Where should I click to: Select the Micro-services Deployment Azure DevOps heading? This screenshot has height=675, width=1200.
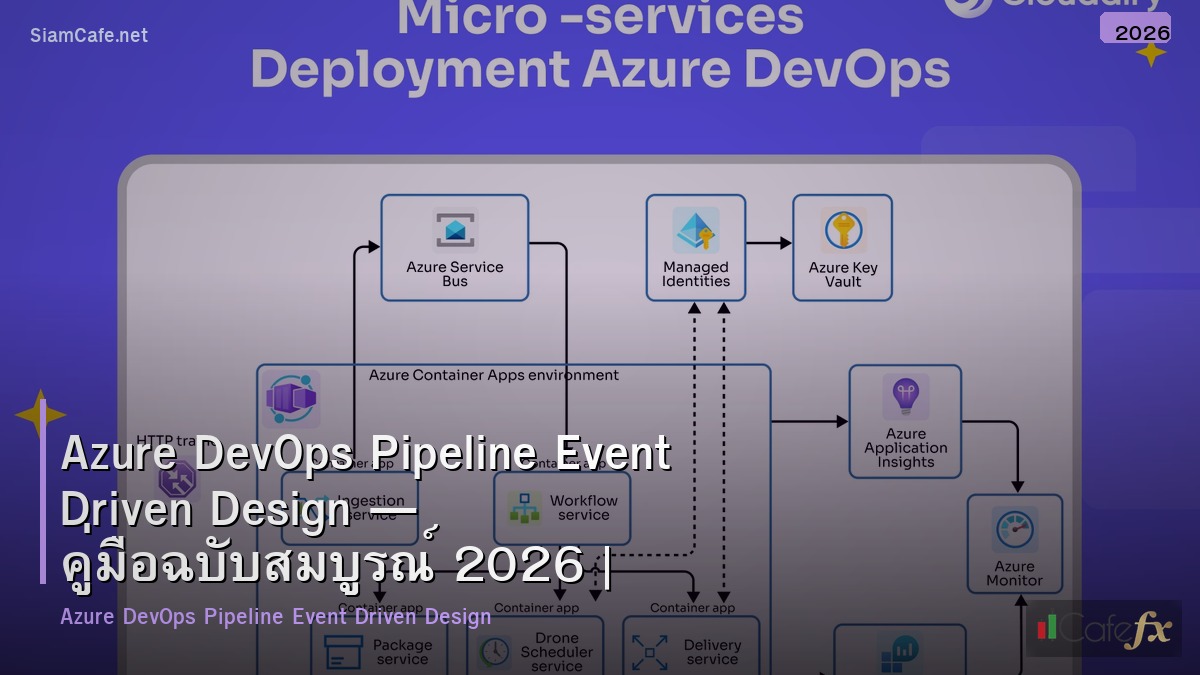(x=600, y=45)
